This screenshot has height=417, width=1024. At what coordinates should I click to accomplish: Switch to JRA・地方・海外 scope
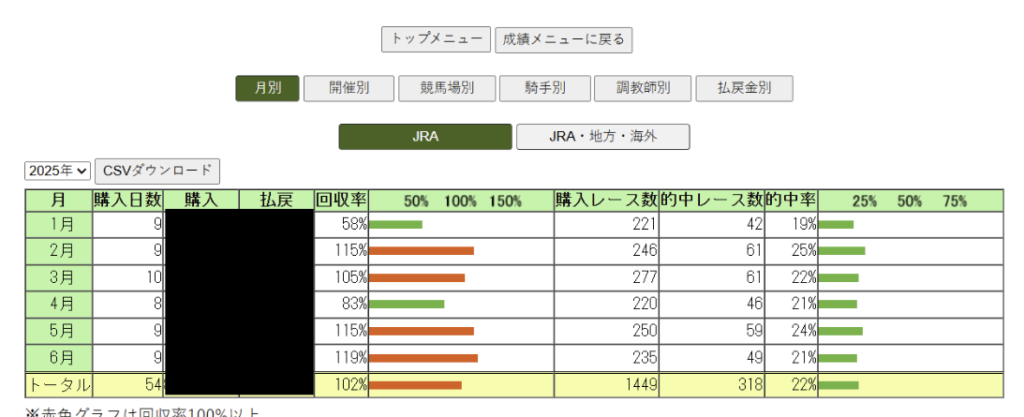tap(603, 137)
